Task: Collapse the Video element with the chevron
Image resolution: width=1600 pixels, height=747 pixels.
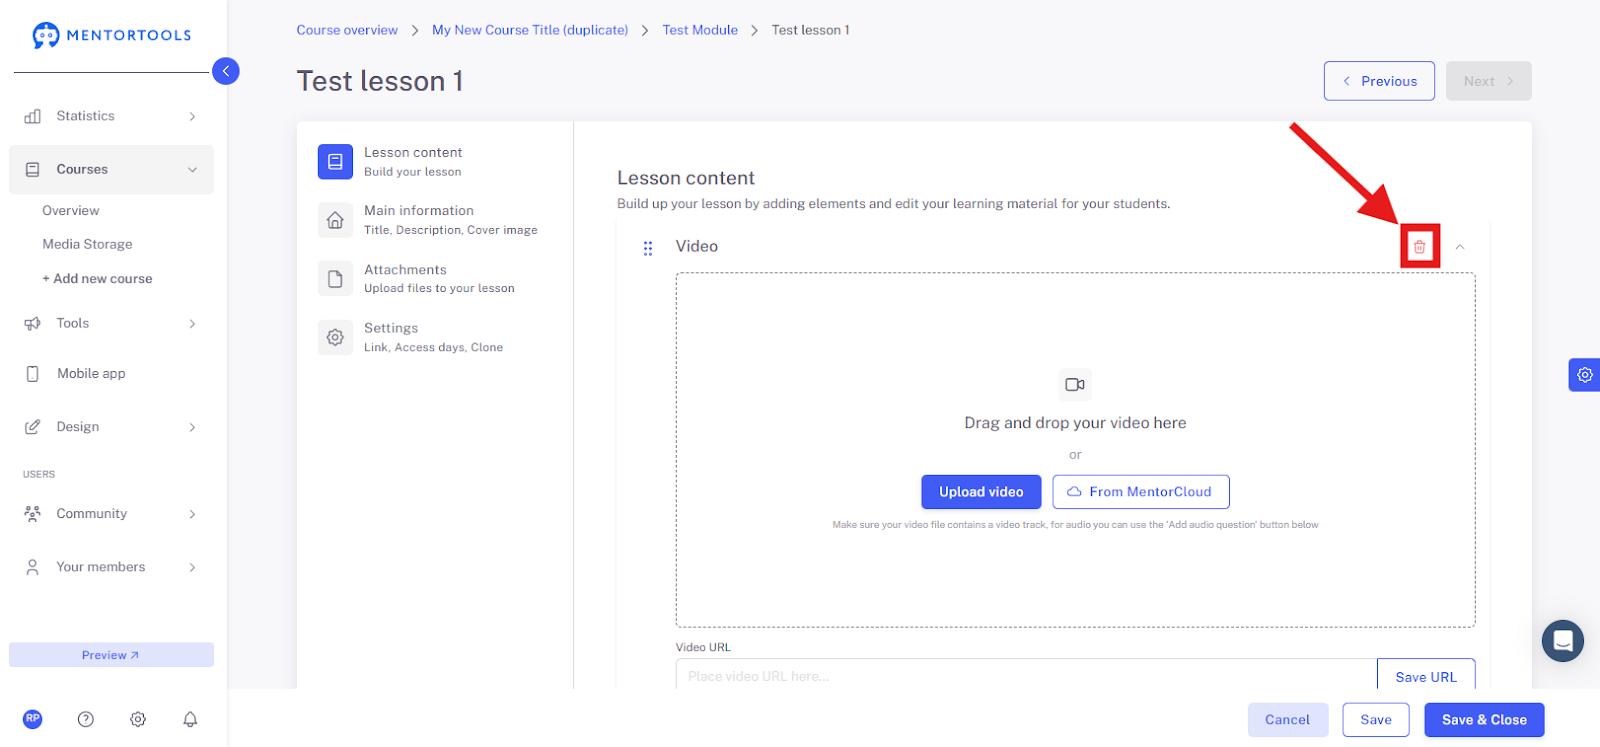Action: click(x=1460, y=247)
